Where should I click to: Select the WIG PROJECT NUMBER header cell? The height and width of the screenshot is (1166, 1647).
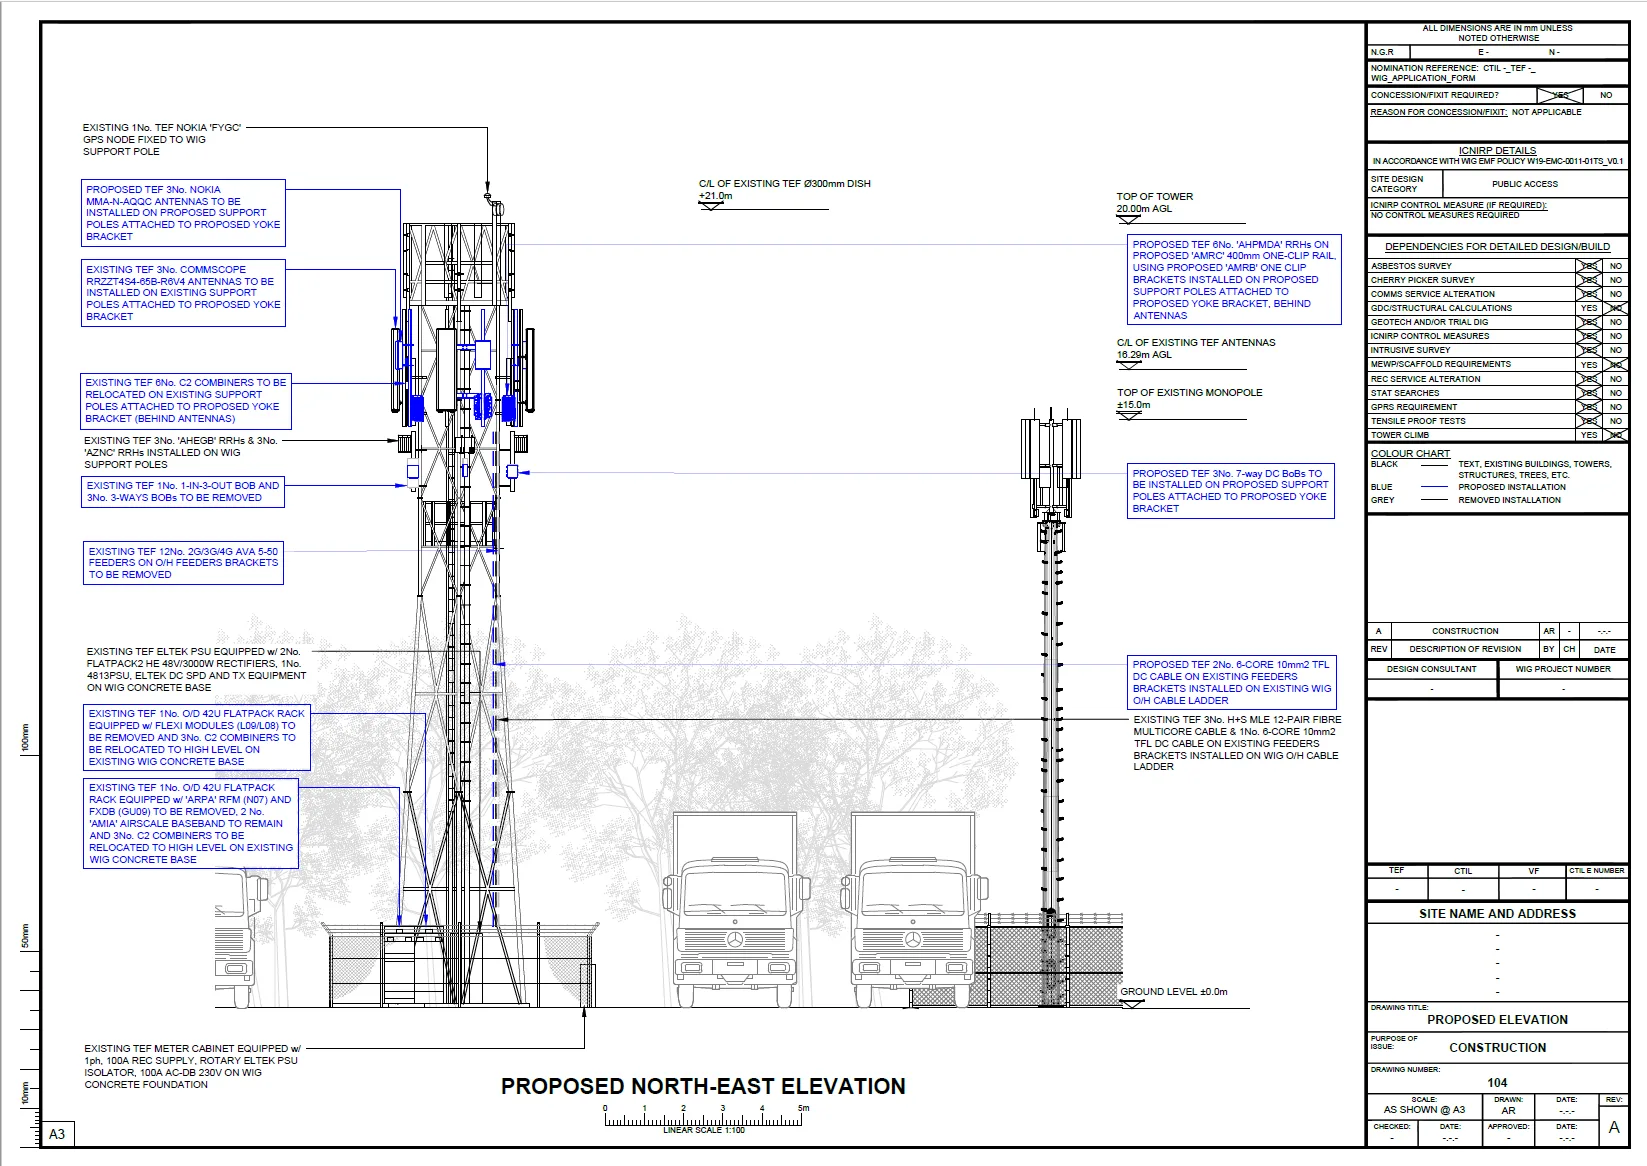[1562, 669]
